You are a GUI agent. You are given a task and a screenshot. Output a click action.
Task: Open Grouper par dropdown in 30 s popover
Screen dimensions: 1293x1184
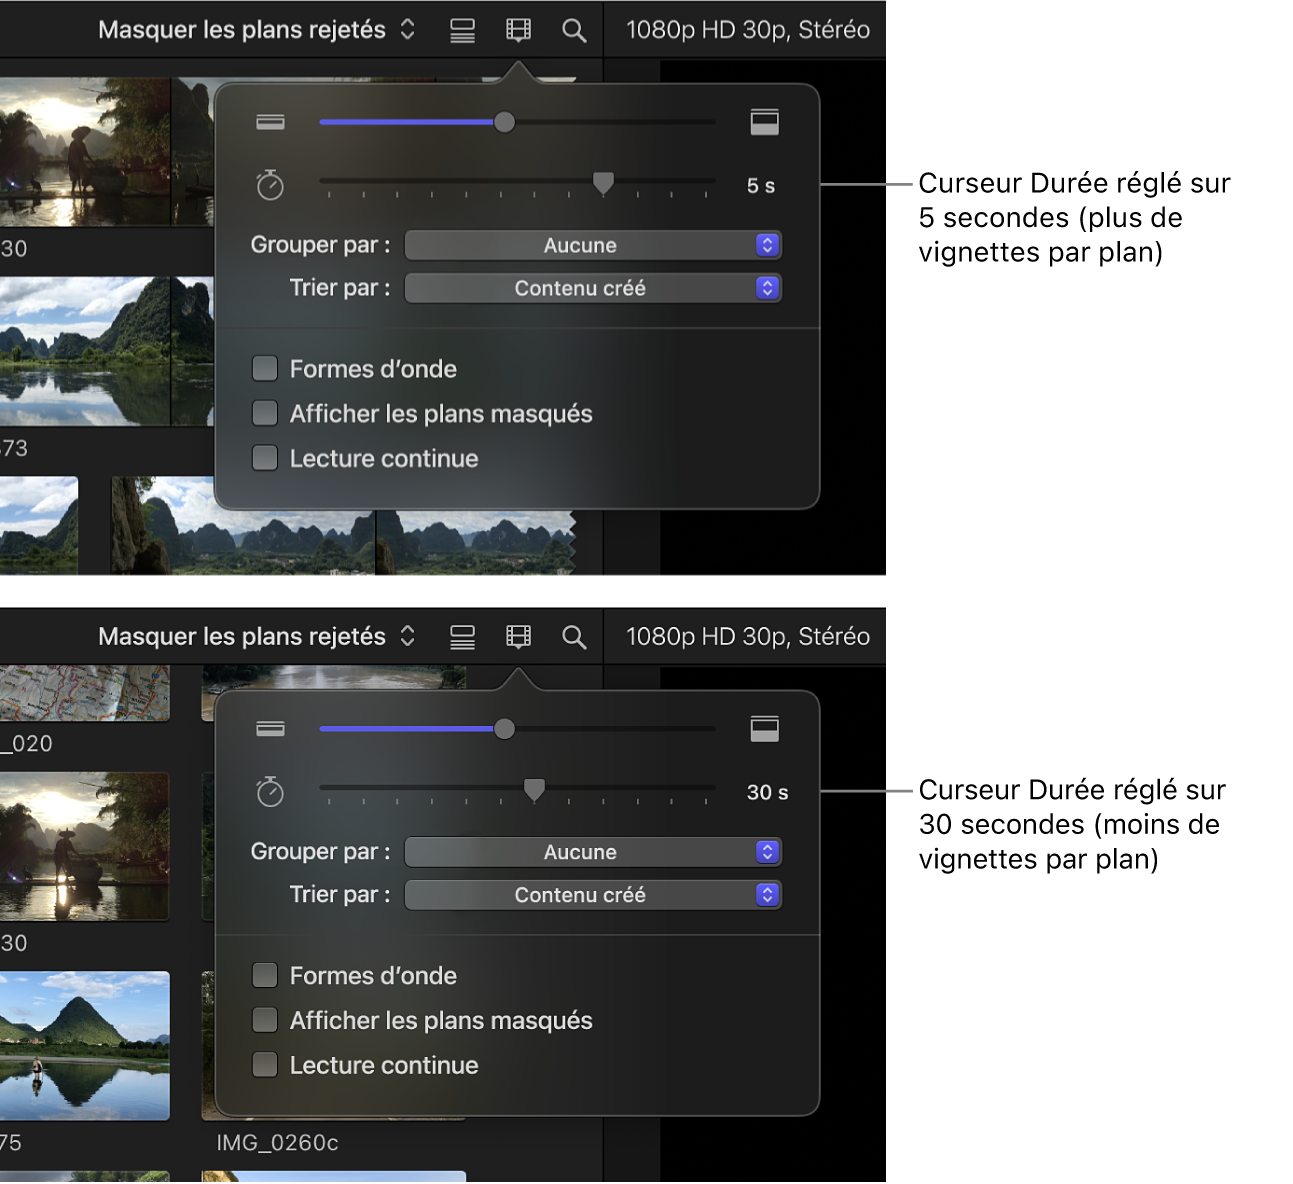[x=593, y=852]
